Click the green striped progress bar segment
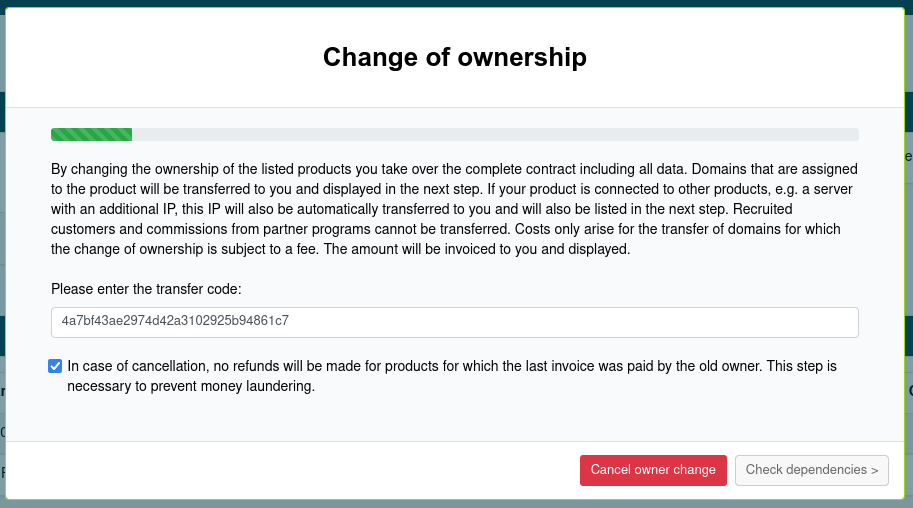913x508 pixels. point(91,134)
